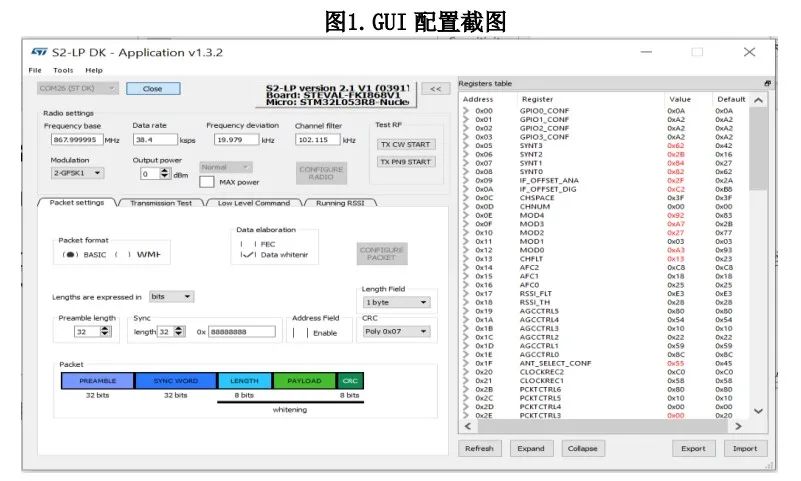Click the Preamble length stepper
This screenshot has width=801, height=481.
[105, 331]
